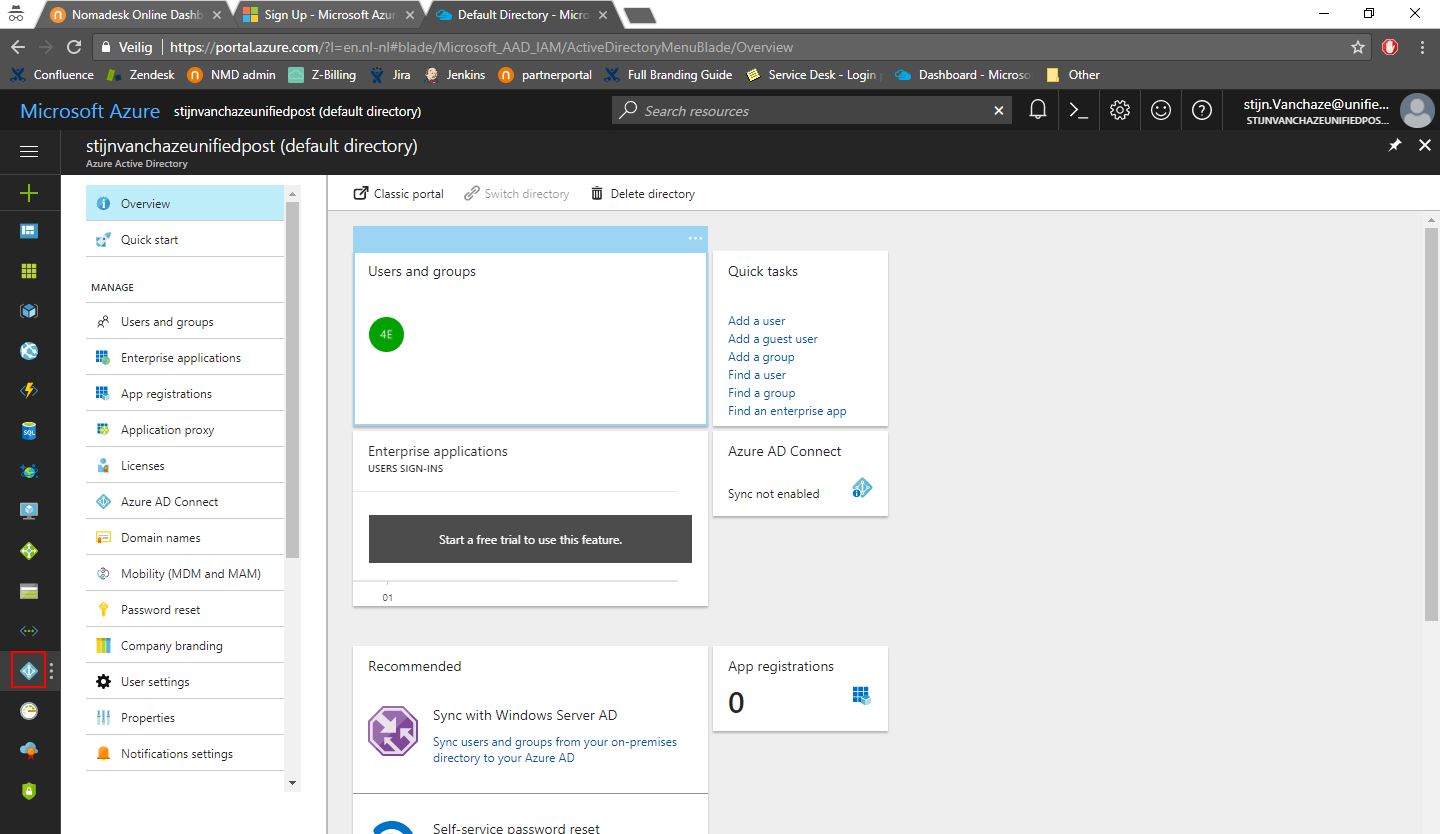Open Sync users and groups link
The image size is (1440, 834).
coord(555,750)
